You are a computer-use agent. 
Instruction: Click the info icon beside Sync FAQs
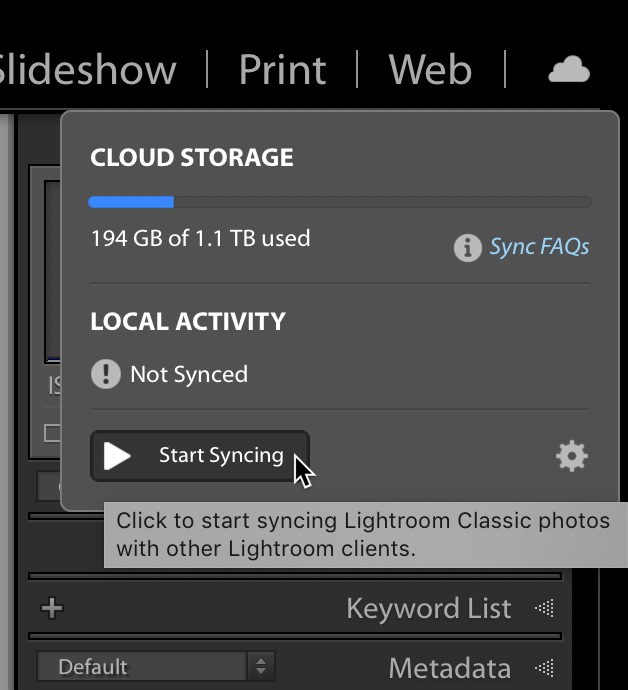pyautogui.click(x=467, y=247)
